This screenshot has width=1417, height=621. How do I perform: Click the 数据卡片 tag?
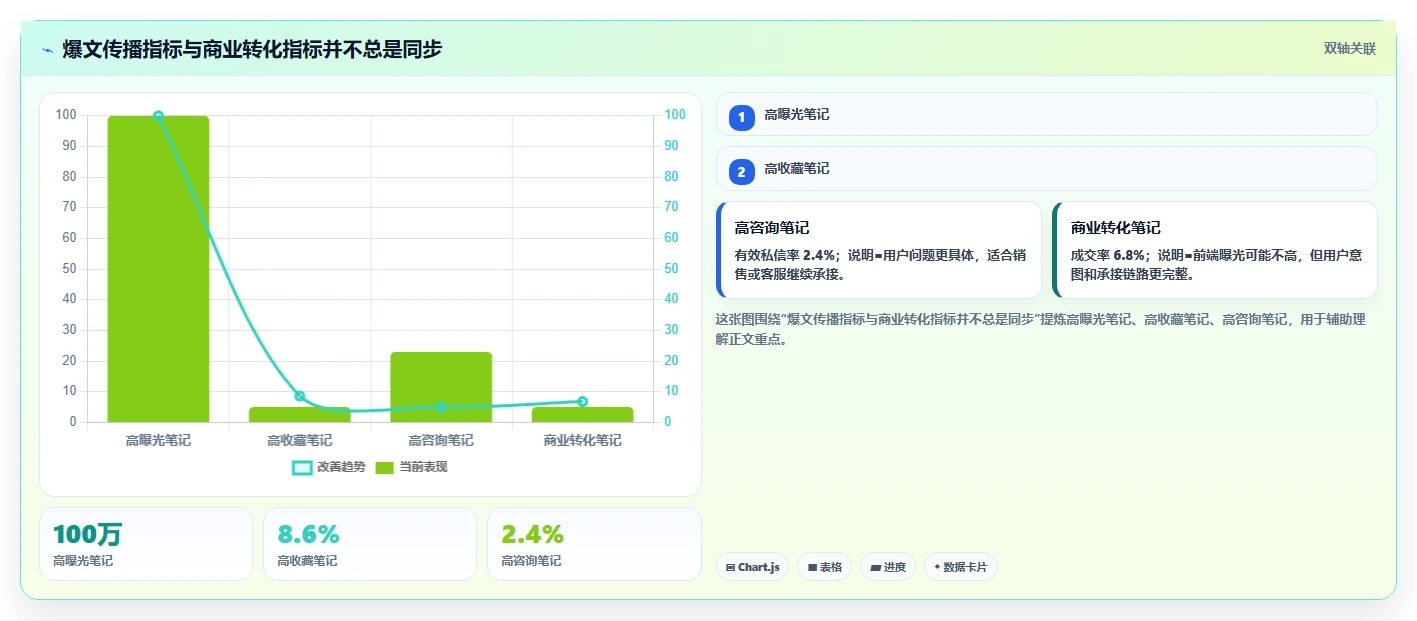click(x=960, y=567)
